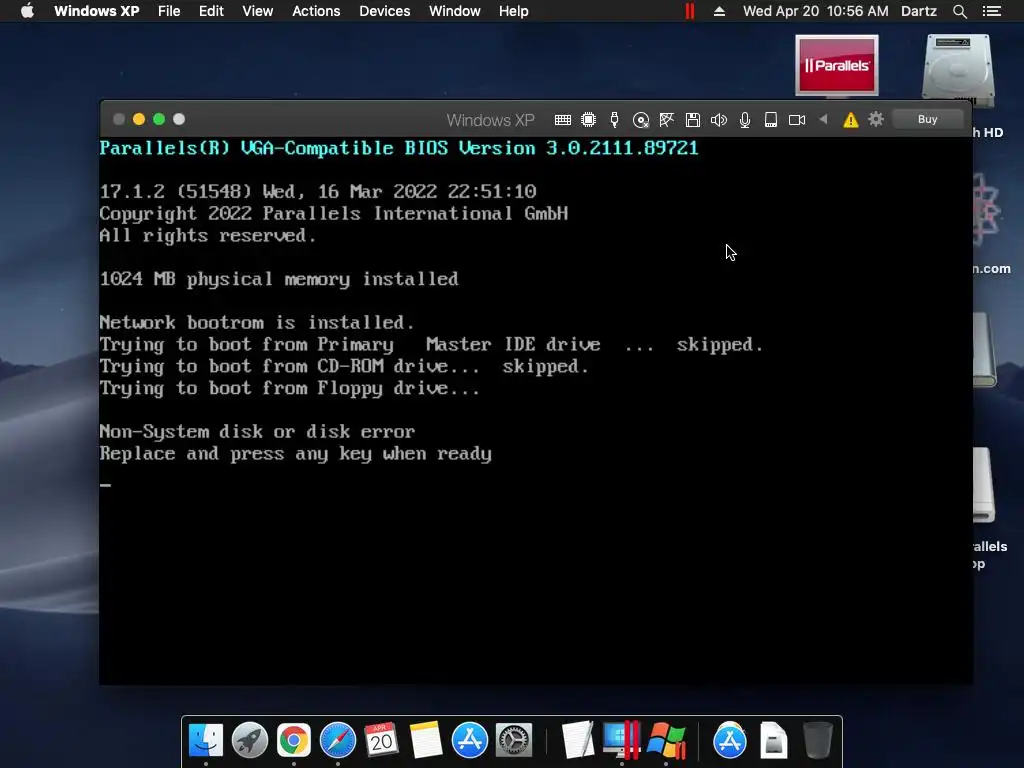Viewport: 1024px width, 768px height.
Task: Open Finder from the Dock
Action: pyautogui.click(x=206, y=740)
